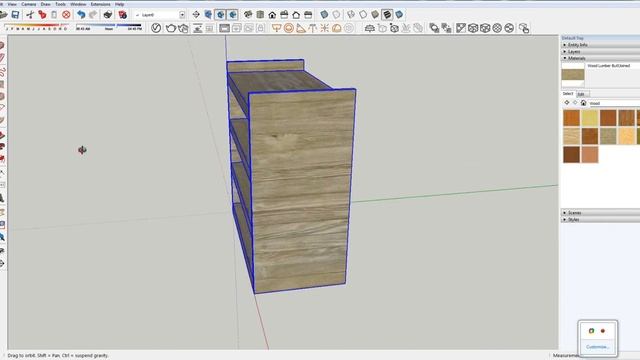Open the Draw menu
The width and height of the screenshot is (640, 360).
45,4
